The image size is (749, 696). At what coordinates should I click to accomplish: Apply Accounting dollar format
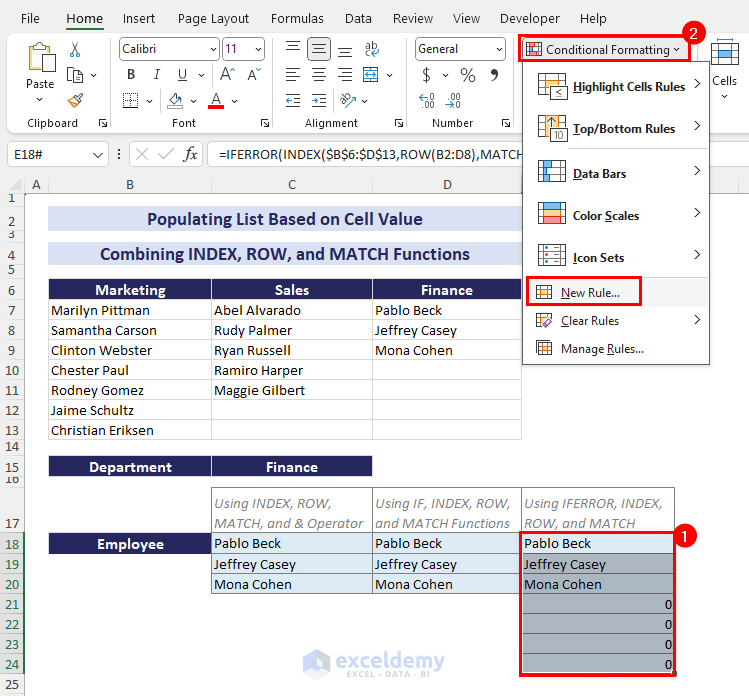[x=427, y=75]
